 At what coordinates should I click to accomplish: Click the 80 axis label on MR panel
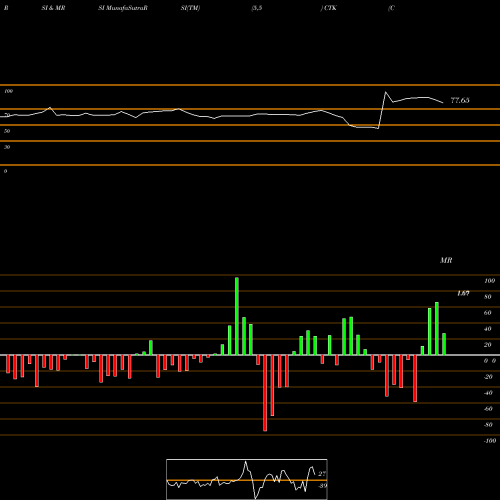(488, 297)
